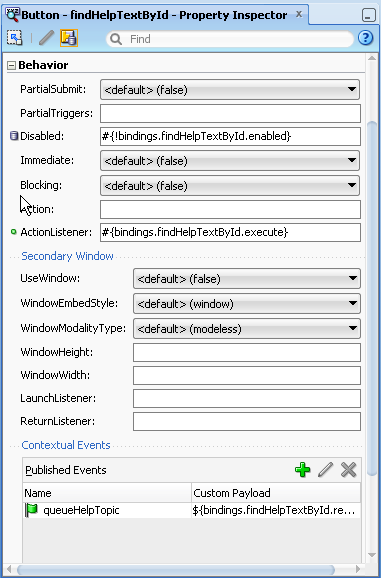This screenshot has width=381, height=578.
Task: Click the pencil edit toolbar icon
Action: (46, 38)
